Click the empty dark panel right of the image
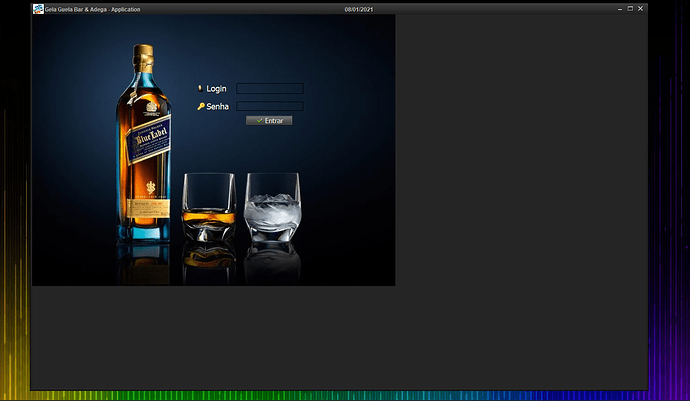690x401 pixels. point(521,150)
